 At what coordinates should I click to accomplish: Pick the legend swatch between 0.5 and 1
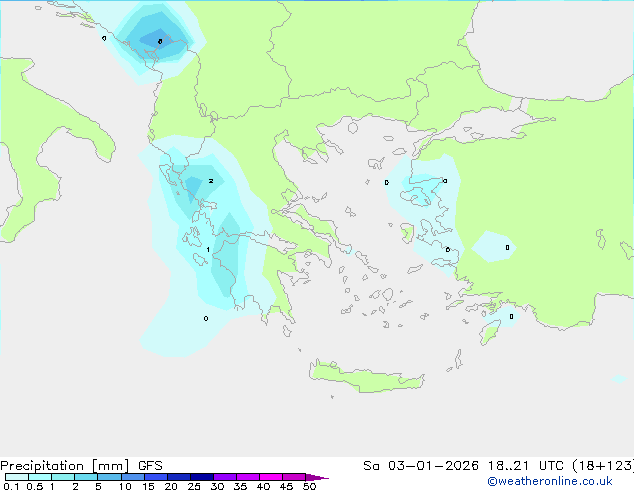[x=40, y=477]
